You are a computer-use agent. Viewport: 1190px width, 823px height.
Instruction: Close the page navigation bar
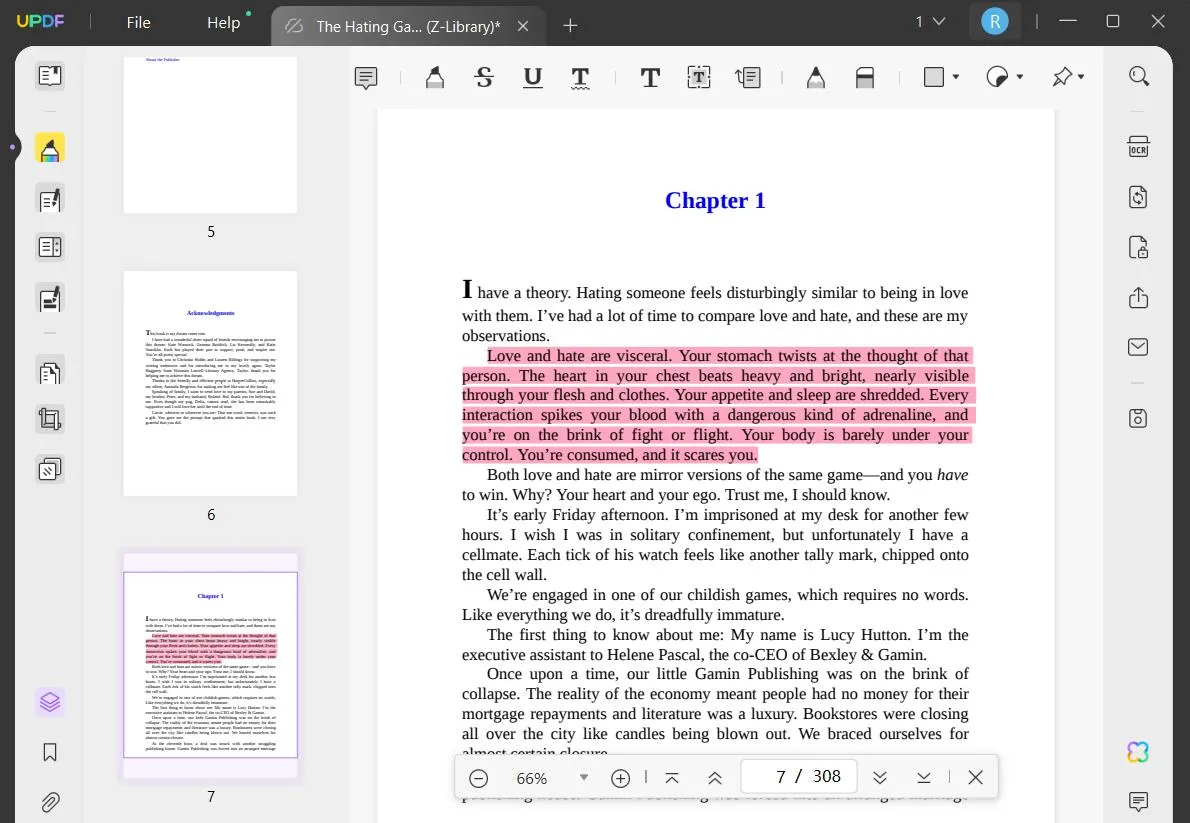(x=976, y=777)
